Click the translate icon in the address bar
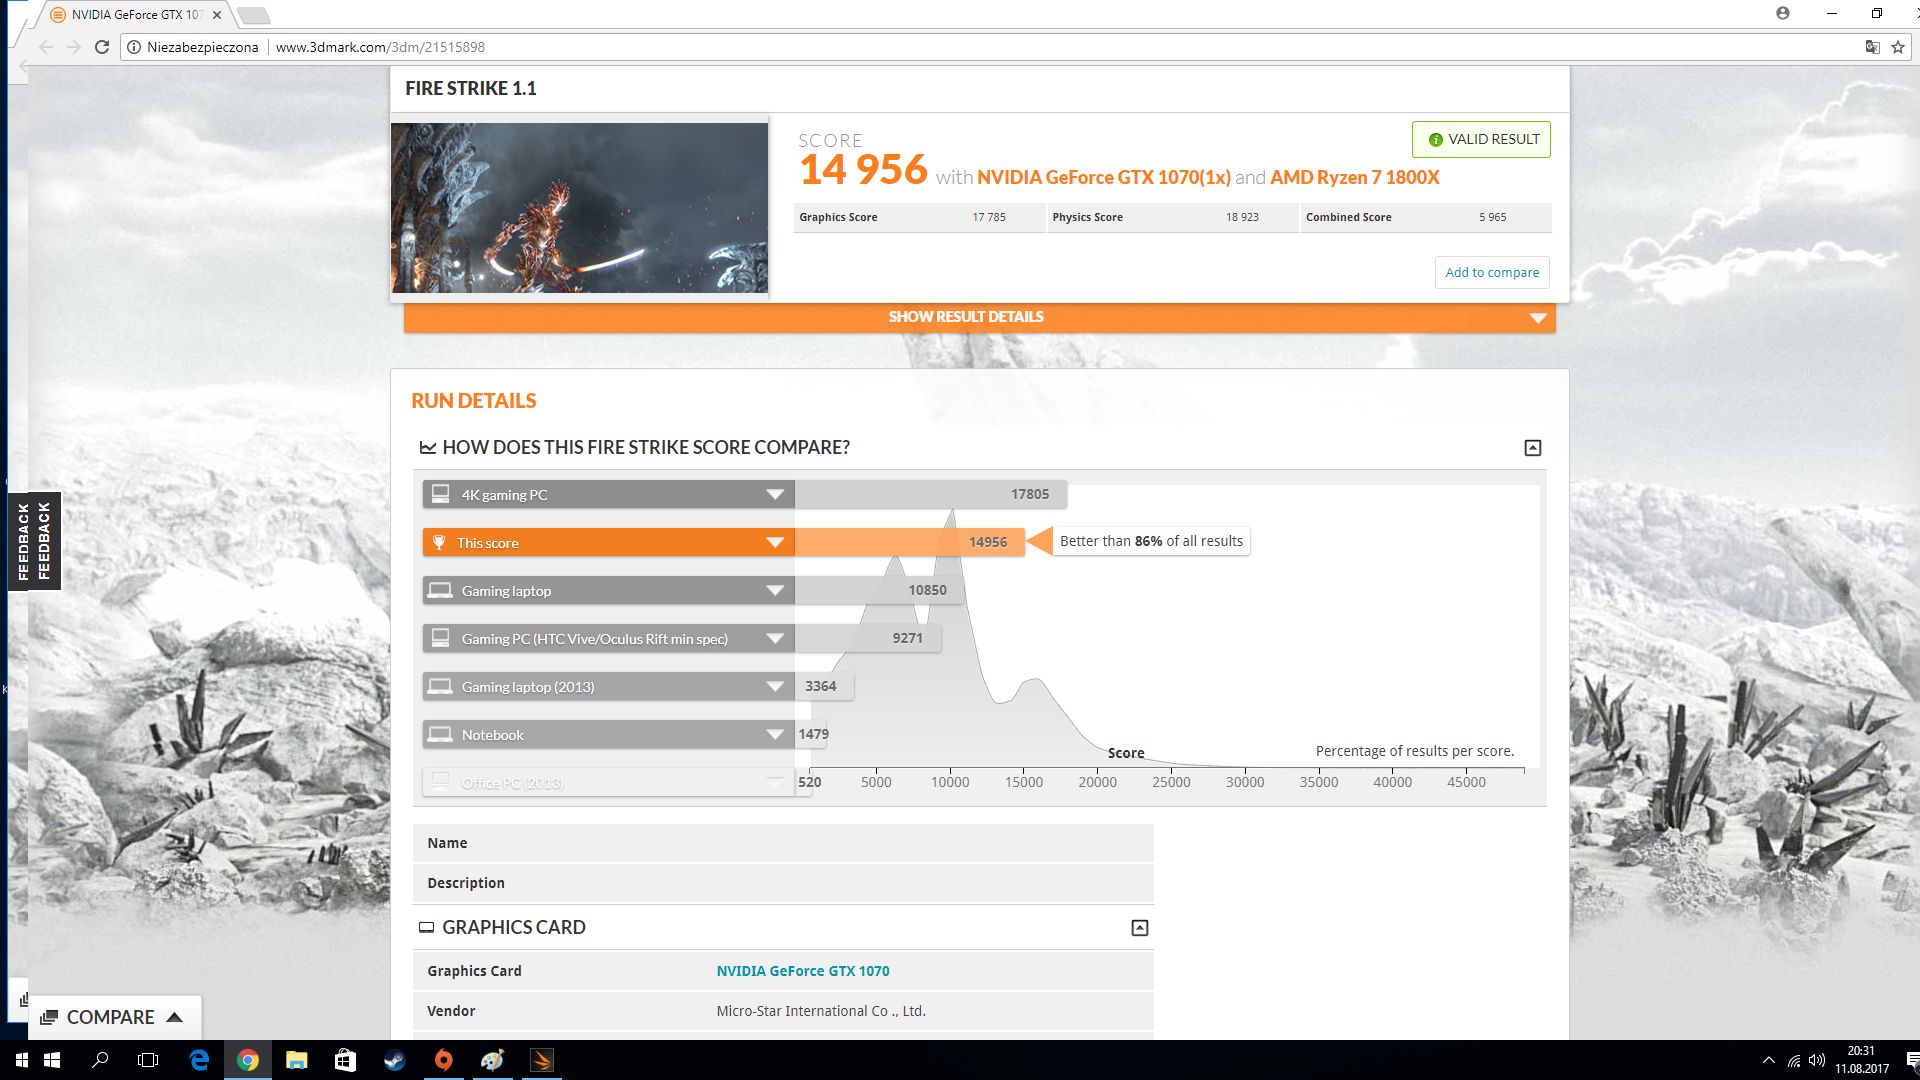 pyautogui.click(x=1871, y=46)
